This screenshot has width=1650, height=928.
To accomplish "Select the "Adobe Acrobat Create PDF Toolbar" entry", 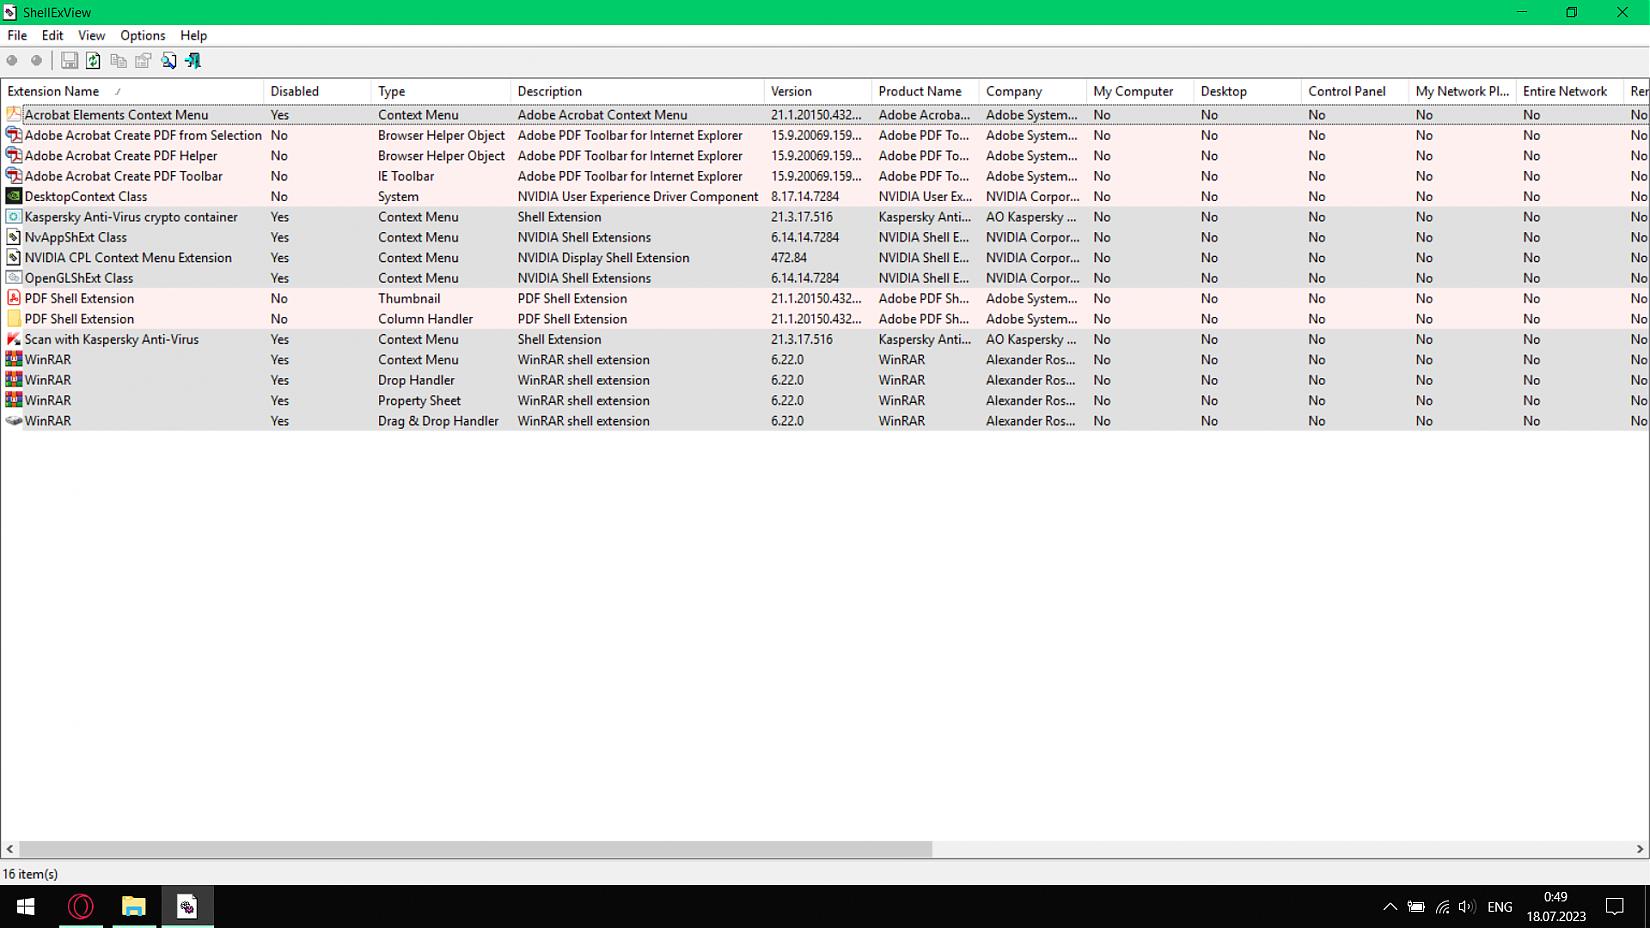I will click(124, 177).
